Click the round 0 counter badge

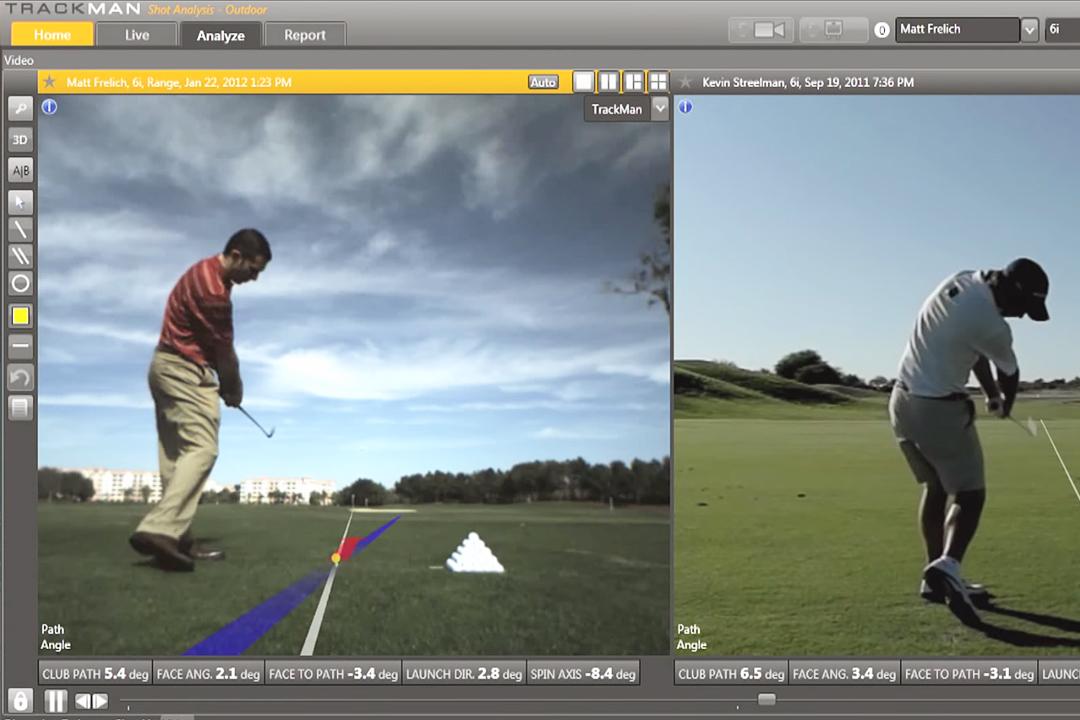[x=882, y=30]
